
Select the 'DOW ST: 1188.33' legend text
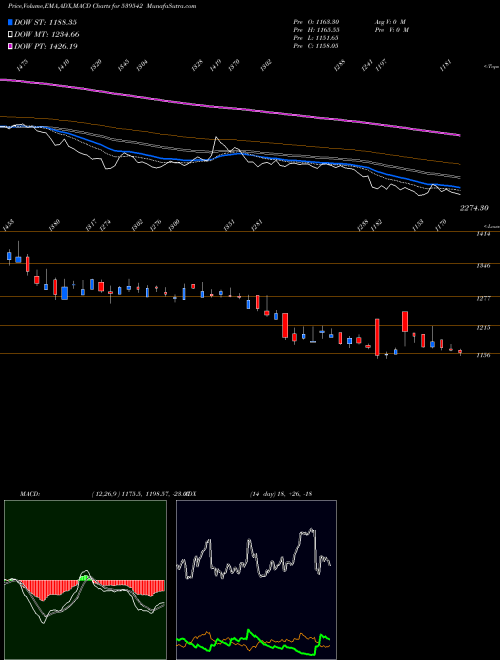click(x=45, y=22)
